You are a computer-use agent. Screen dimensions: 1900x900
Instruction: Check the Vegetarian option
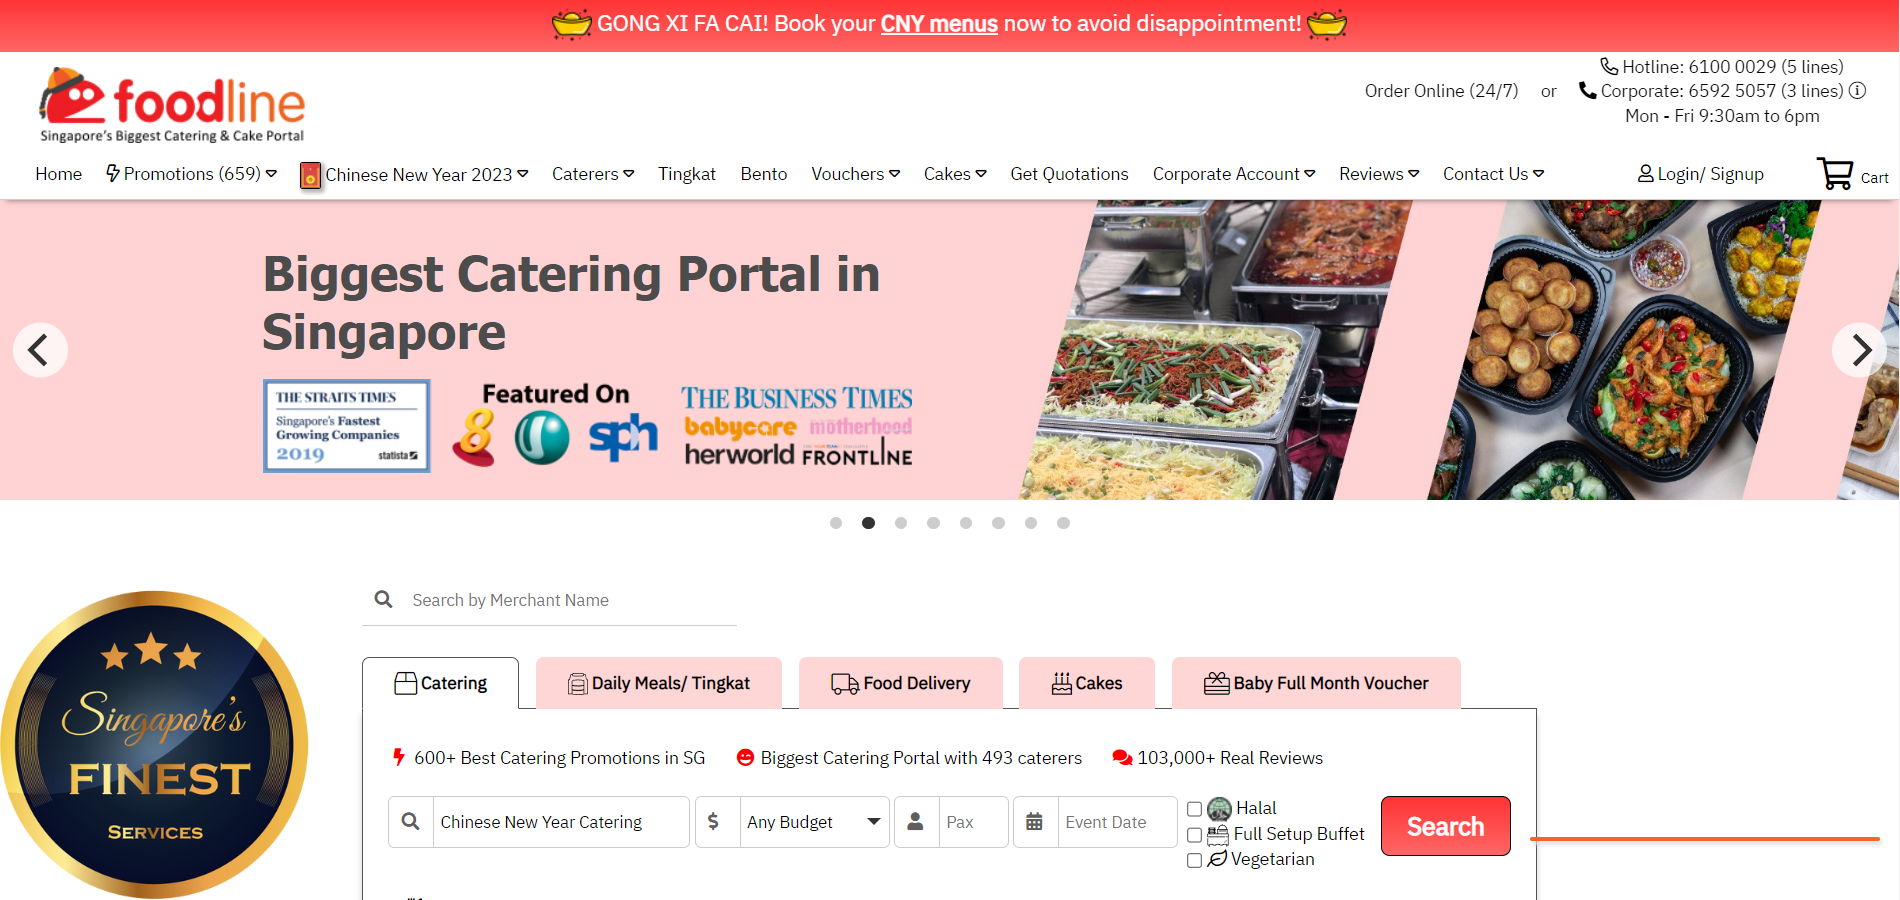click(1194, 860)
